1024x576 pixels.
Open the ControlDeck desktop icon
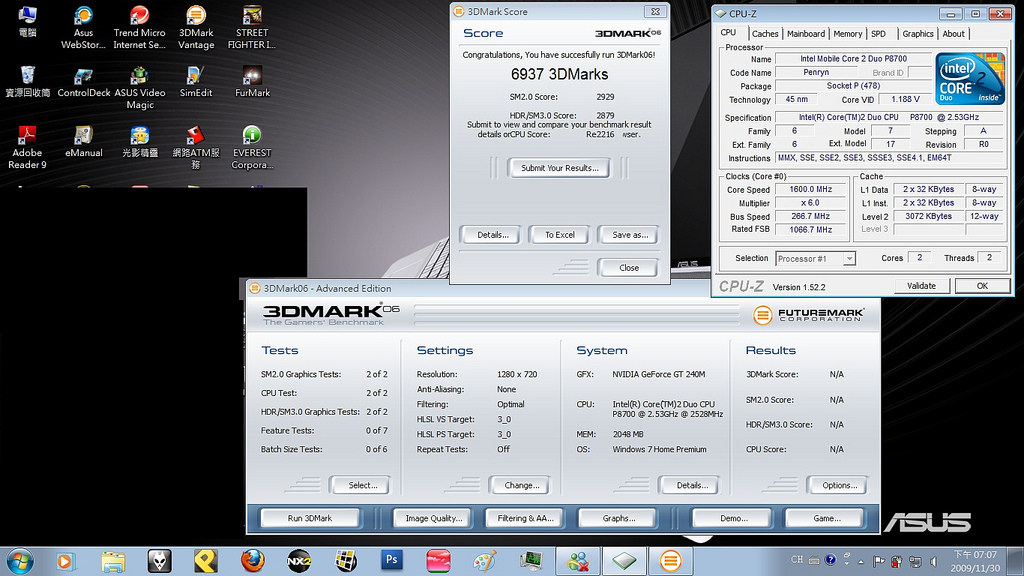84,82
